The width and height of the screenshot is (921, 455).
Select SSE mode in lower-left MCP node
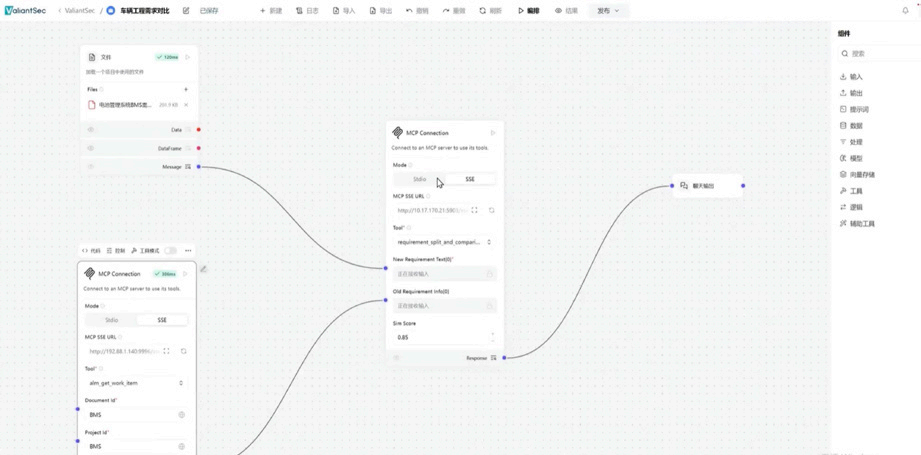tap(161, 320)
